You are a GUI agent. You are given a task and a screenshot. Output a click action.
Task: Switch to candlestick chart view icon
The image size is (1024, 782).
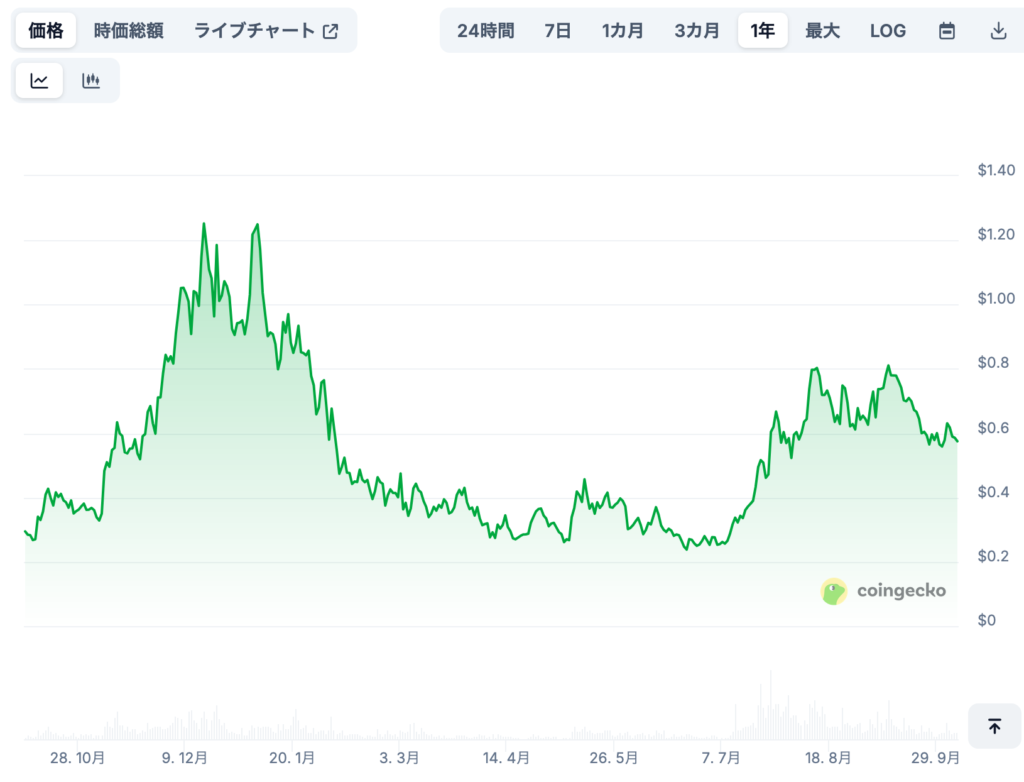(x=91, y=81)
